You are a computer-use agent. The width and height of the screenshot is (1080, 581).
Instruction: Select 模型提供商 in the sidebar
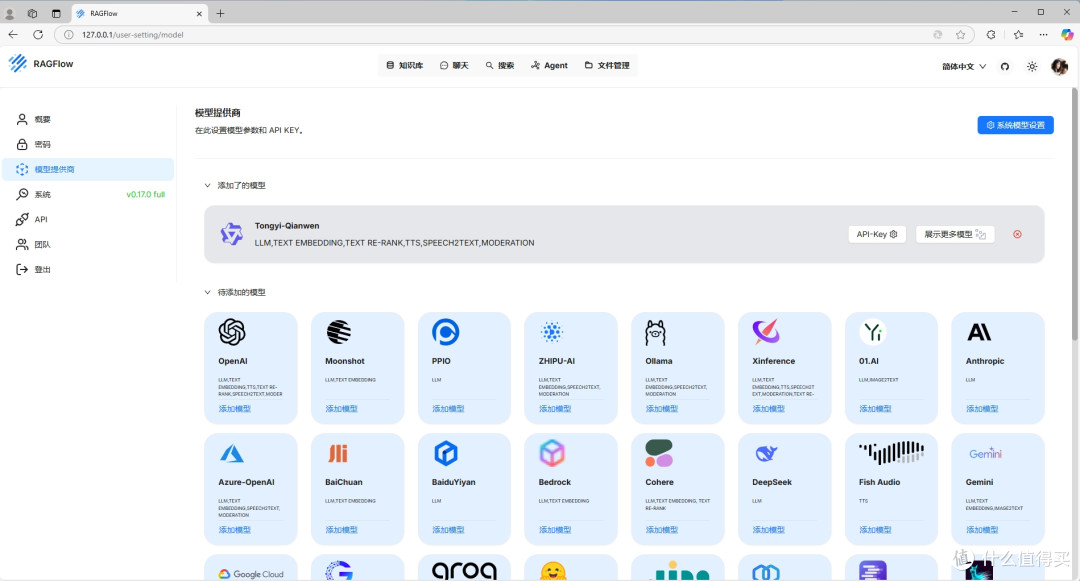tap(88, 169)
